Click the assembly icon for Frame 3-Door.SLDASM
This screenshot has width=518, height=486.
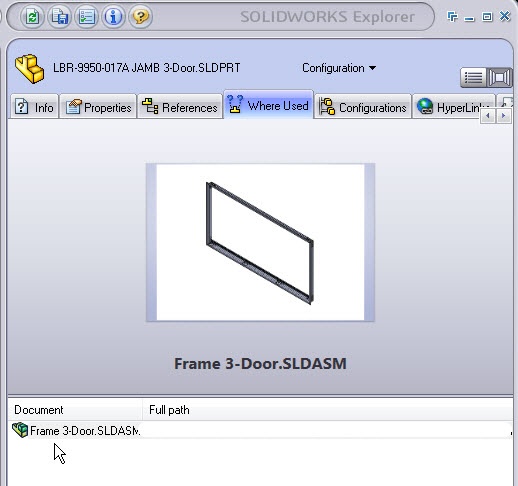(x=20, y=430)
